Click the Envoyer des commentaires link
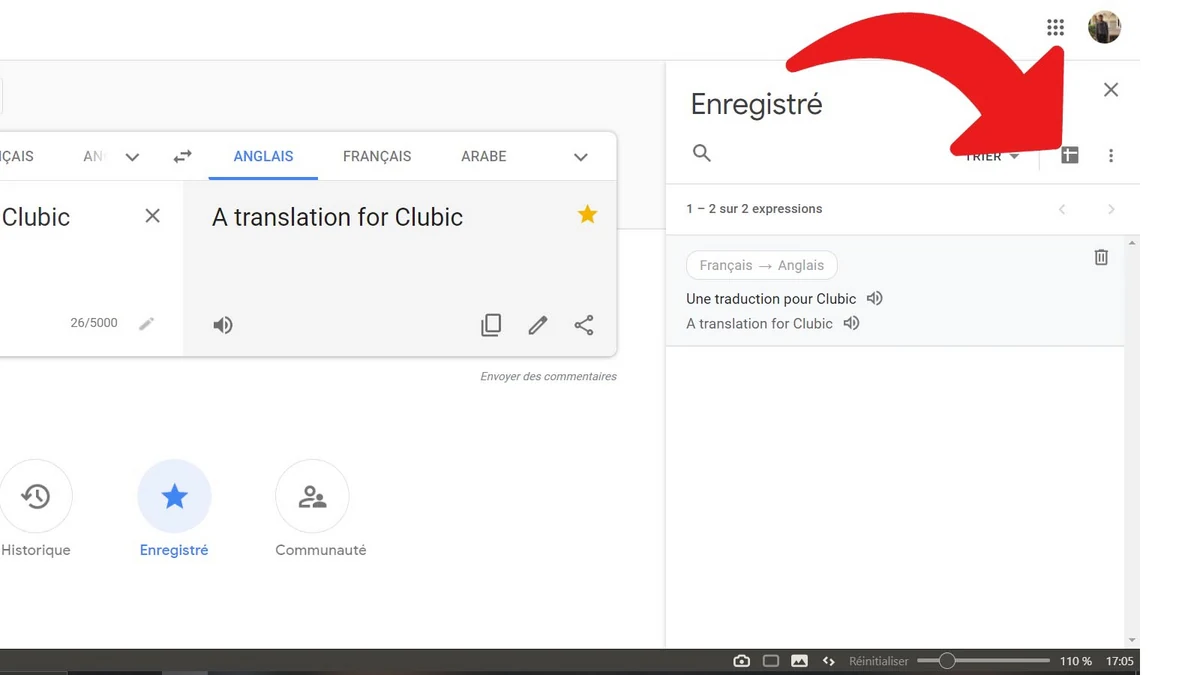 pyautogui.click(x=548, y=377)
